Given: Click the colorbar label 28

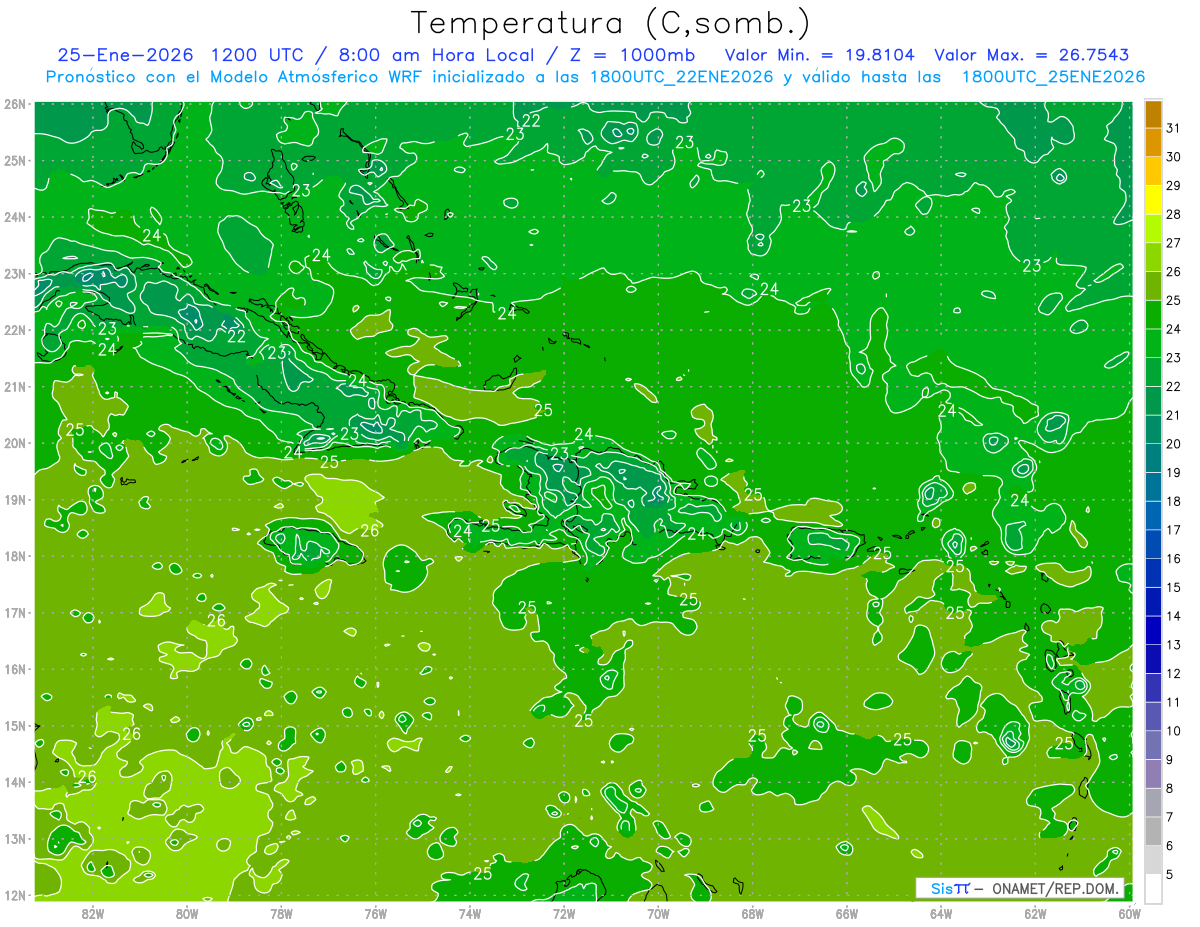Looking at the screenshot, I should click(x=1174, y=215).
